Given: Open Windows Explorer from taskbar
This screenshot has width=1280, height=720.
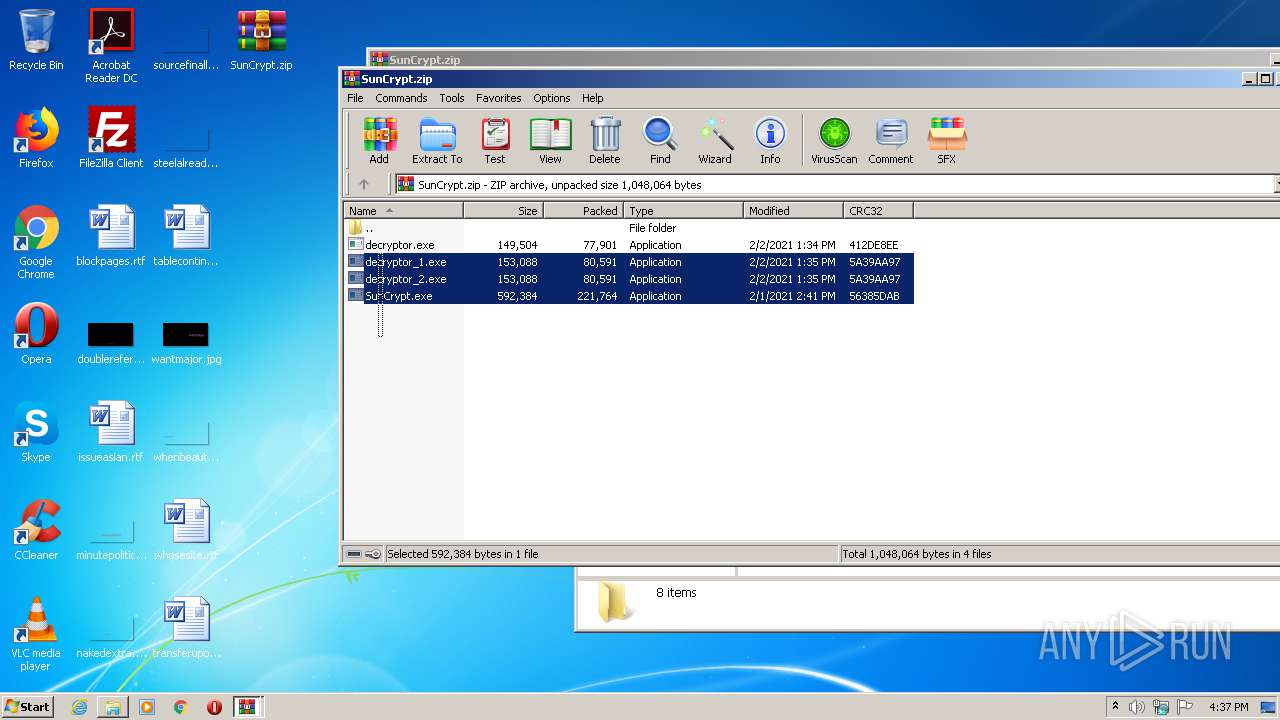Looking at the screenshot, I should coord(113,707).
